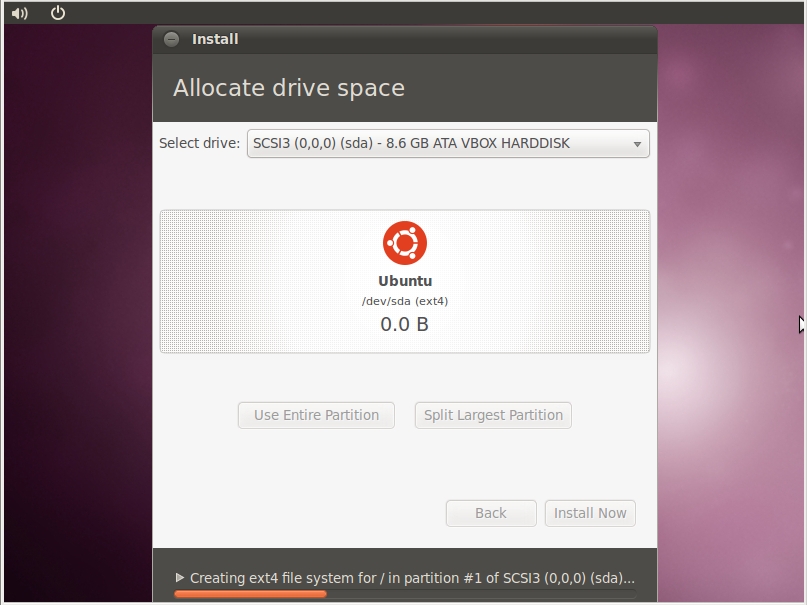The image size is (807, 605).
Task: Click Use Entire Partition button
Action: click(x=316, y=415)
